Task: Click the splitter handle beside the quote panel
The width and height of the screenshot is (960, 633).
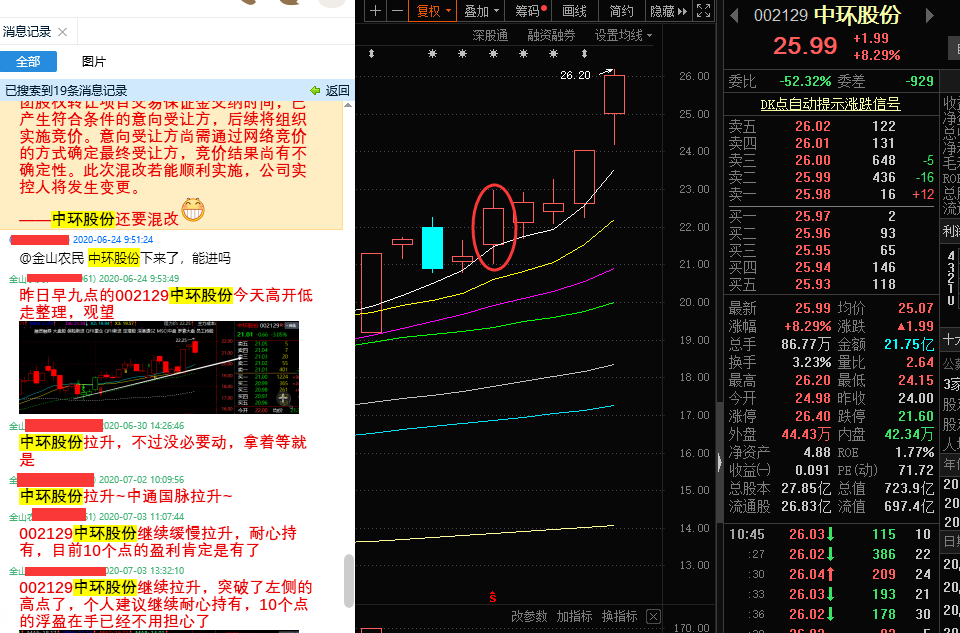Action: (720, 464)
